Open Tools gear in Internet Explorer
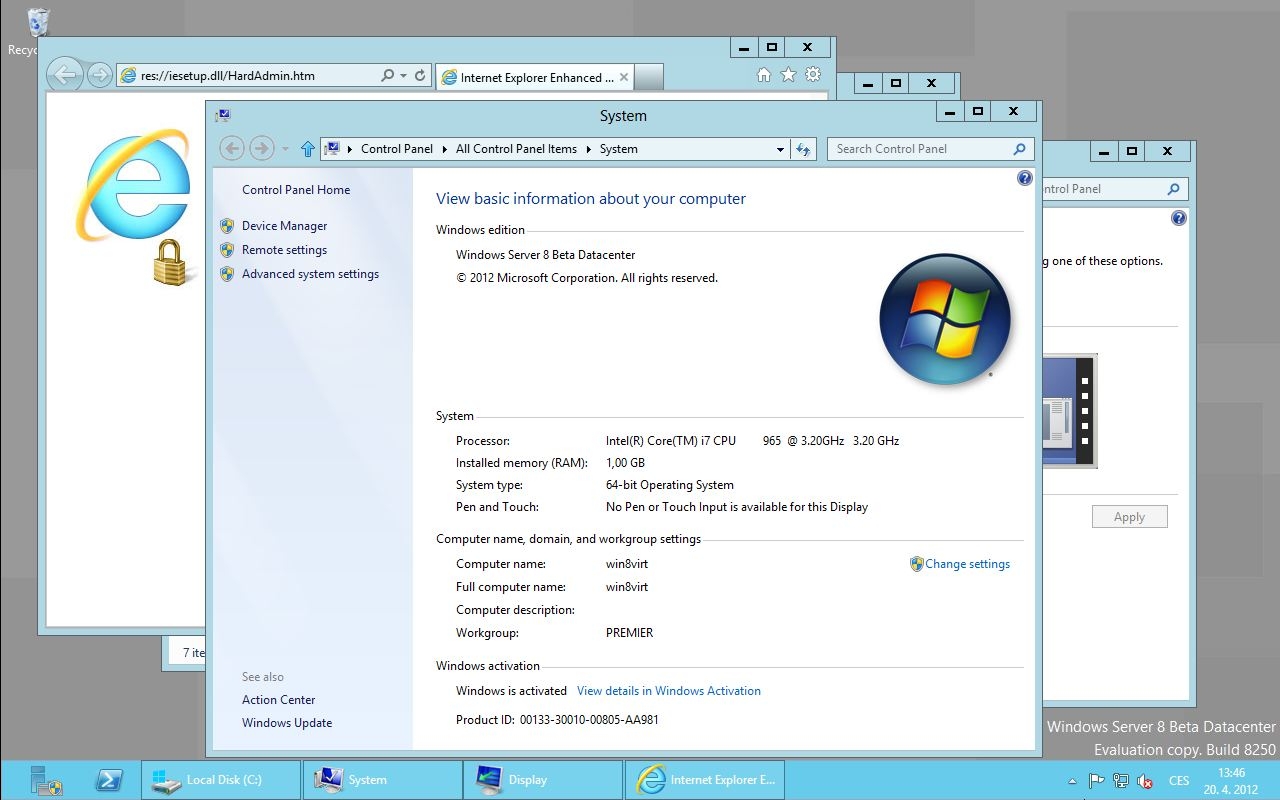This screenshot has height=800, width=1280. [x=813, y=75]
